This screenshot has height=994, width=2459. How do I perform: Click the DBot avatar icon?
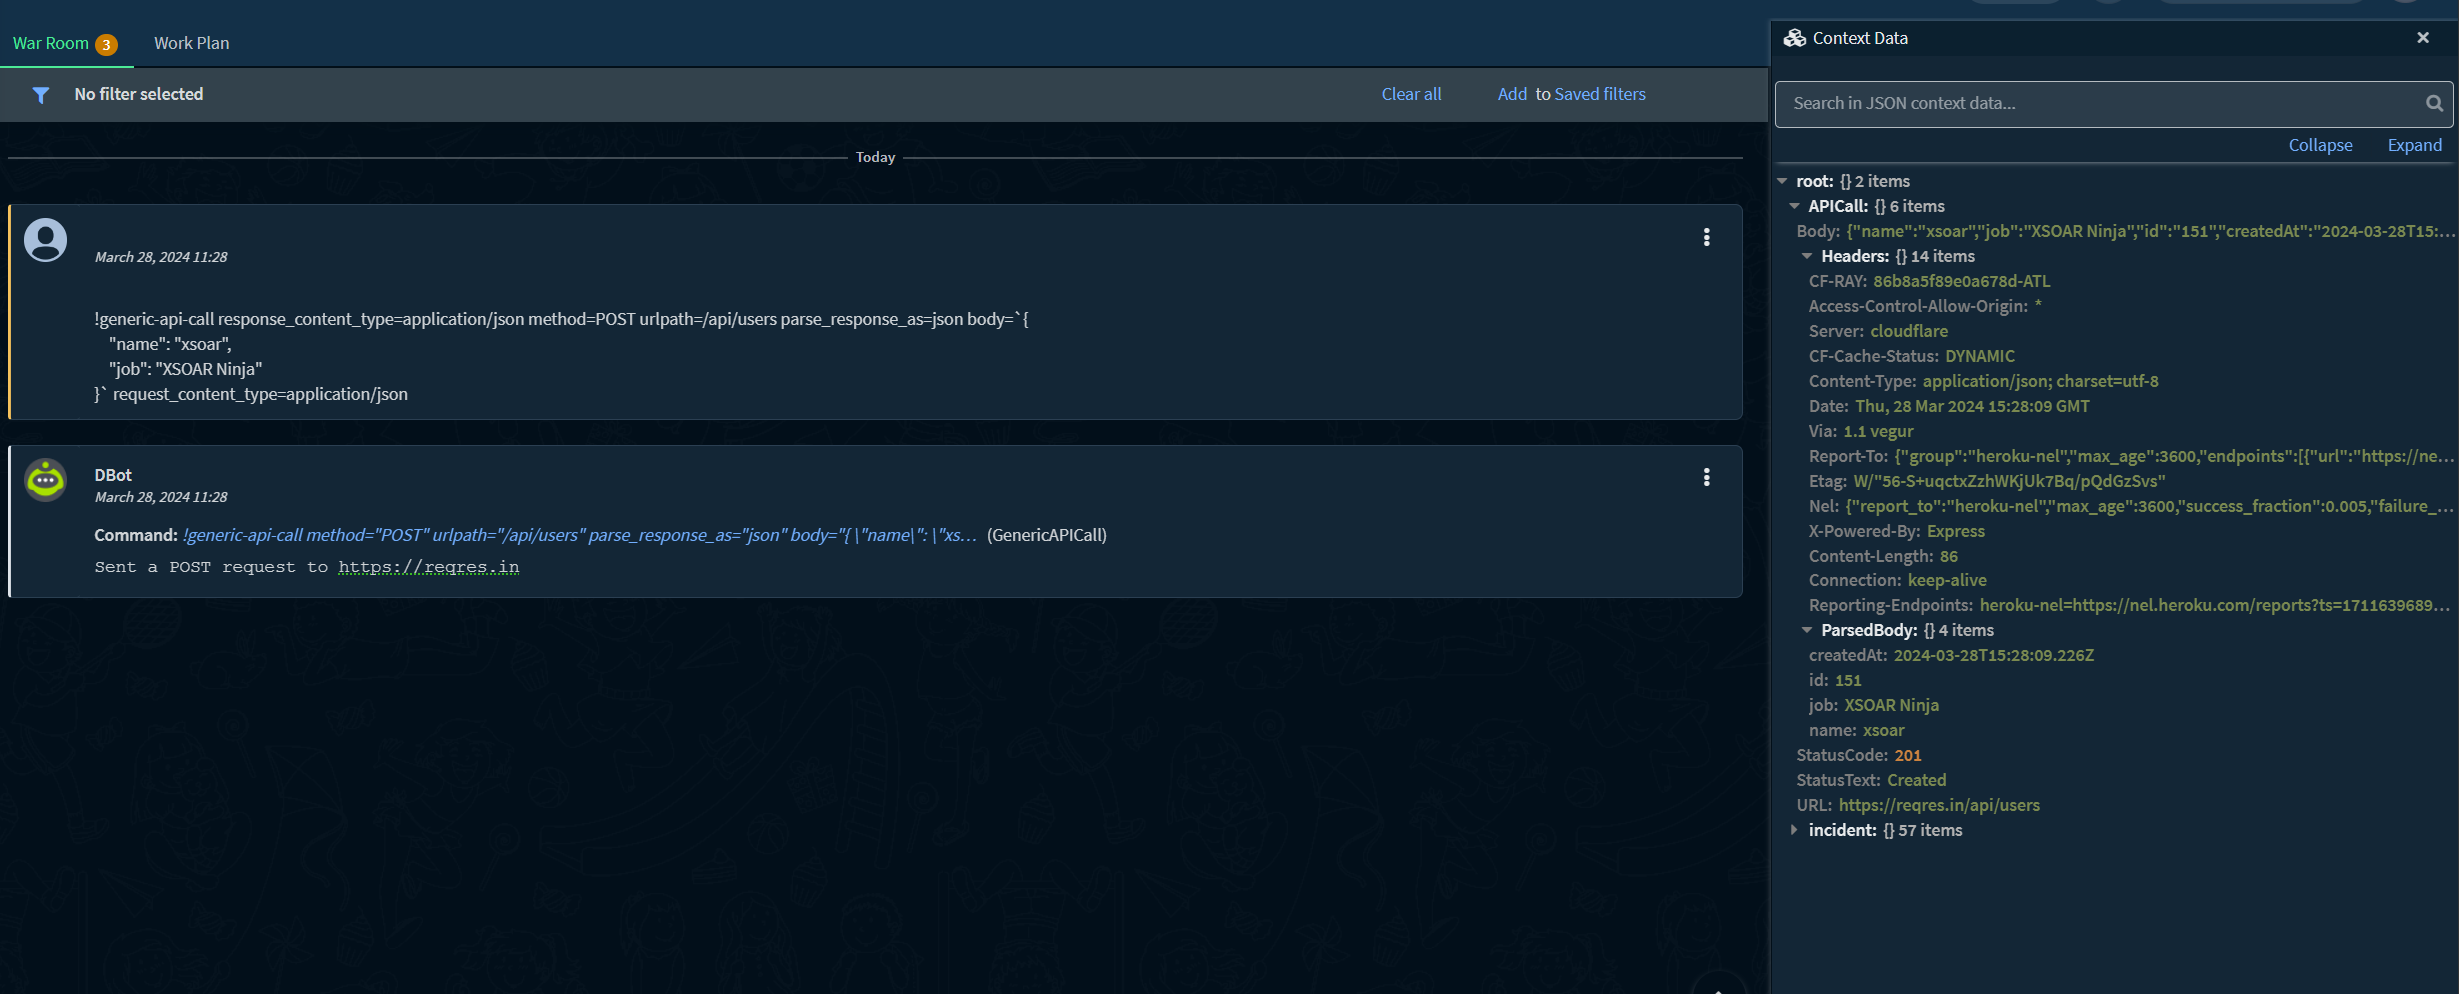pyautogui.click(x=46, y=480)
